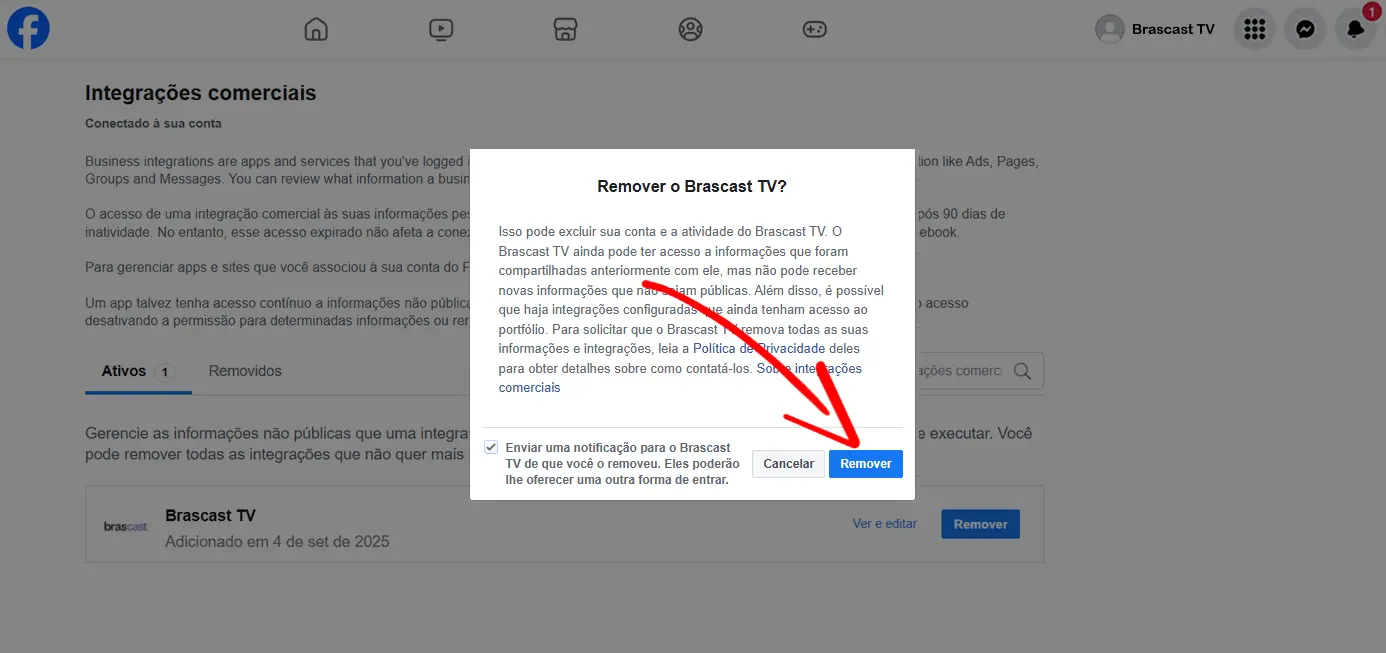
Task: Open the Home feed icon
Action: [316, 29]
